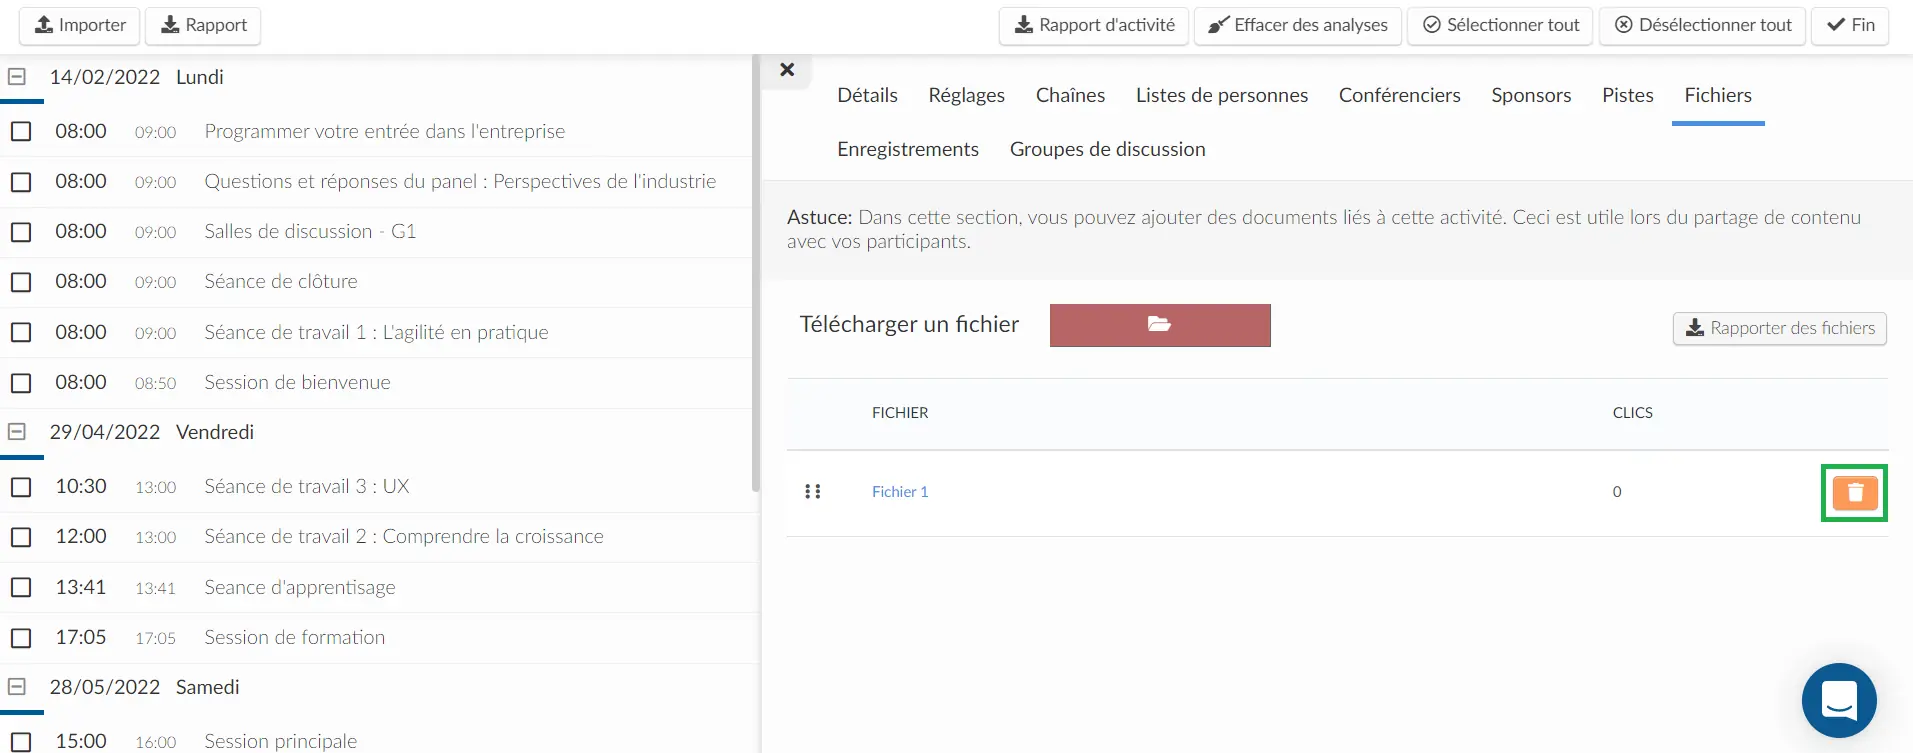Go to the Conférenciers tab

tap(1400, 95)
